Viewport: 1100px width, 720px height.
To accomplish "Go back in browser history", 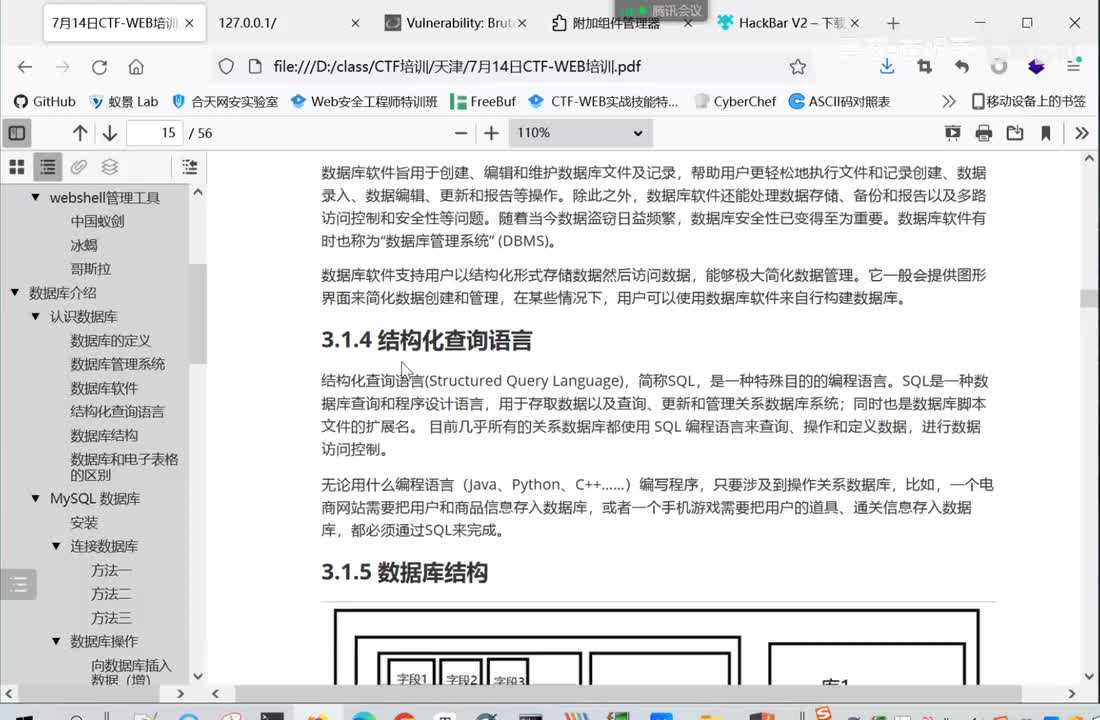I will (25, 67).
